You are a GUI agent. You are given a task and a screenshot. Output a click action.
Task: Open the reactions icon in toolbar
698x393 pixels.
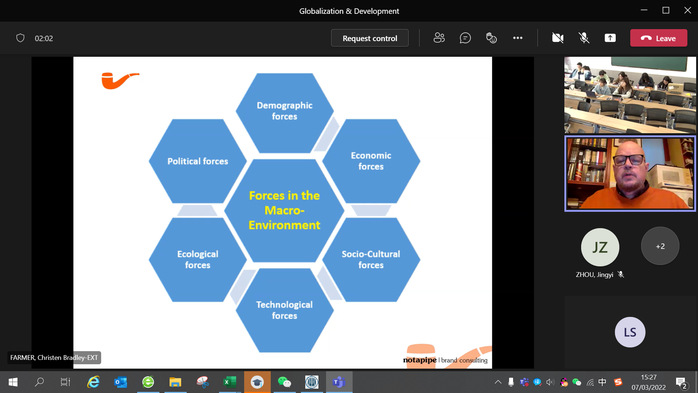tap(491, 38)
